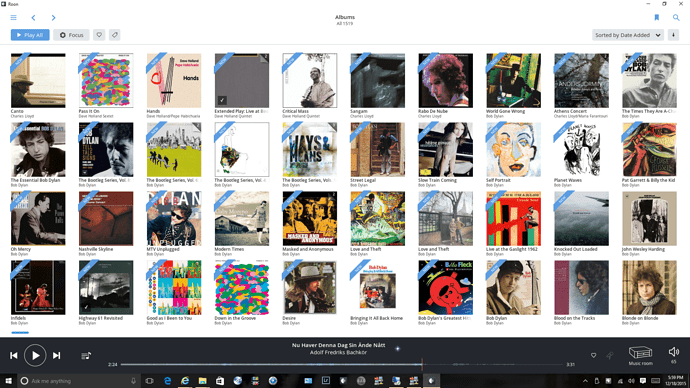Open the artist Adolf Fredriks Bachkör link

[x=338, y=352]
